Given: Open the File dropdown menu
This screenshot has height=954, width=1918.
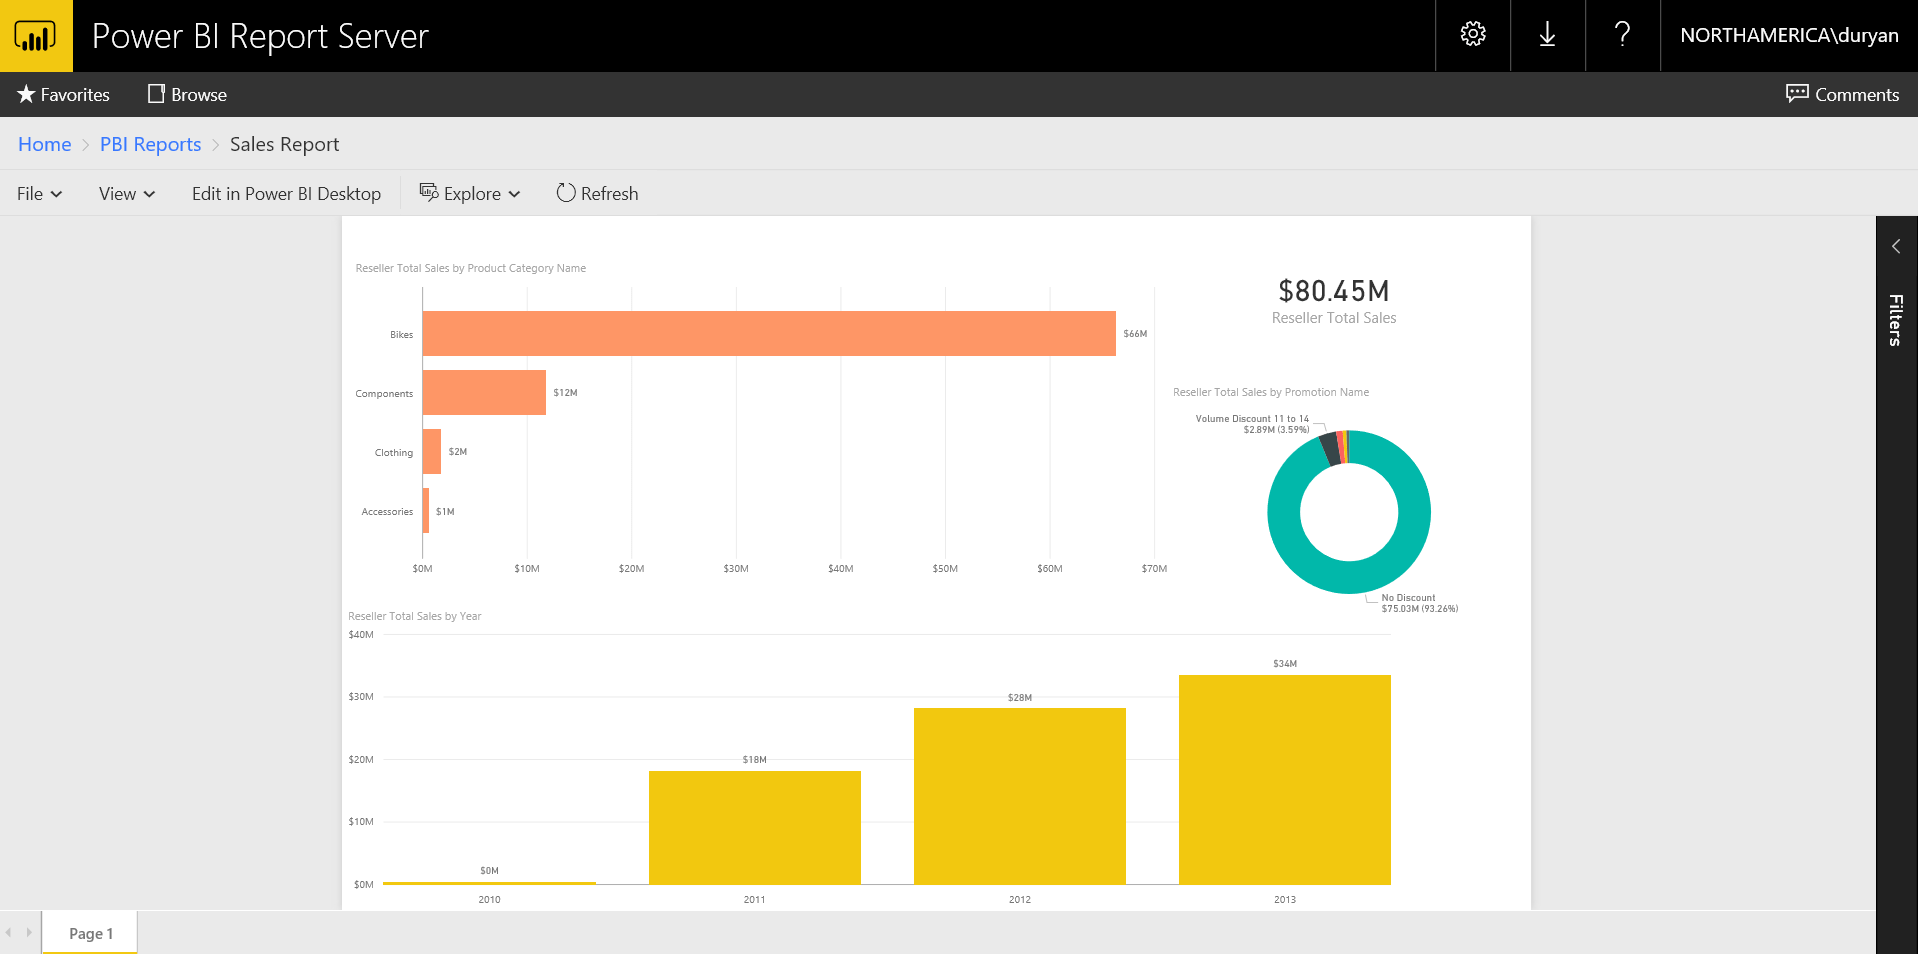Looking at the screenshot, I should coord(39,193).
